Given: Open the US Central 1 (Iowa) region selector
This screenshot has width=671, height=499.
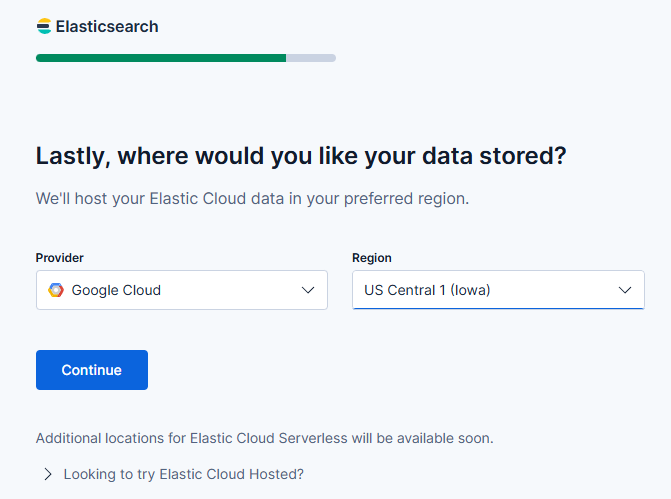Looking at the screenshot, I should [498, 290].
